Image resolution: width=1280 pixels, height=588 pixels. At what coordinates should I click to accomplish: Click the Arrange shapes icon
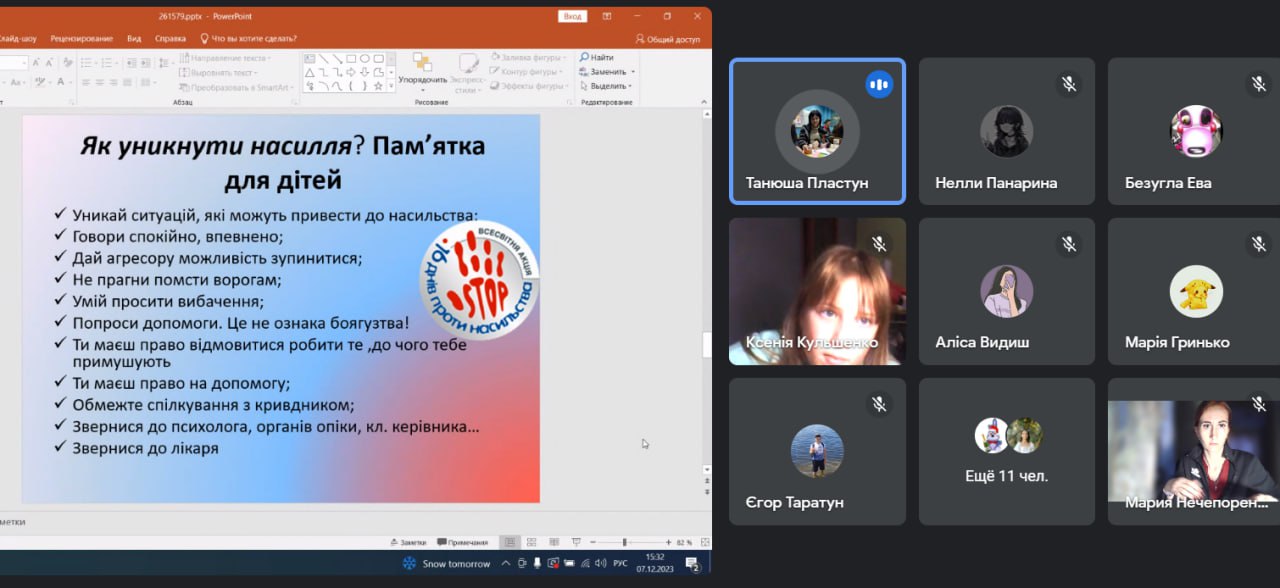click(x=422, y=64)
